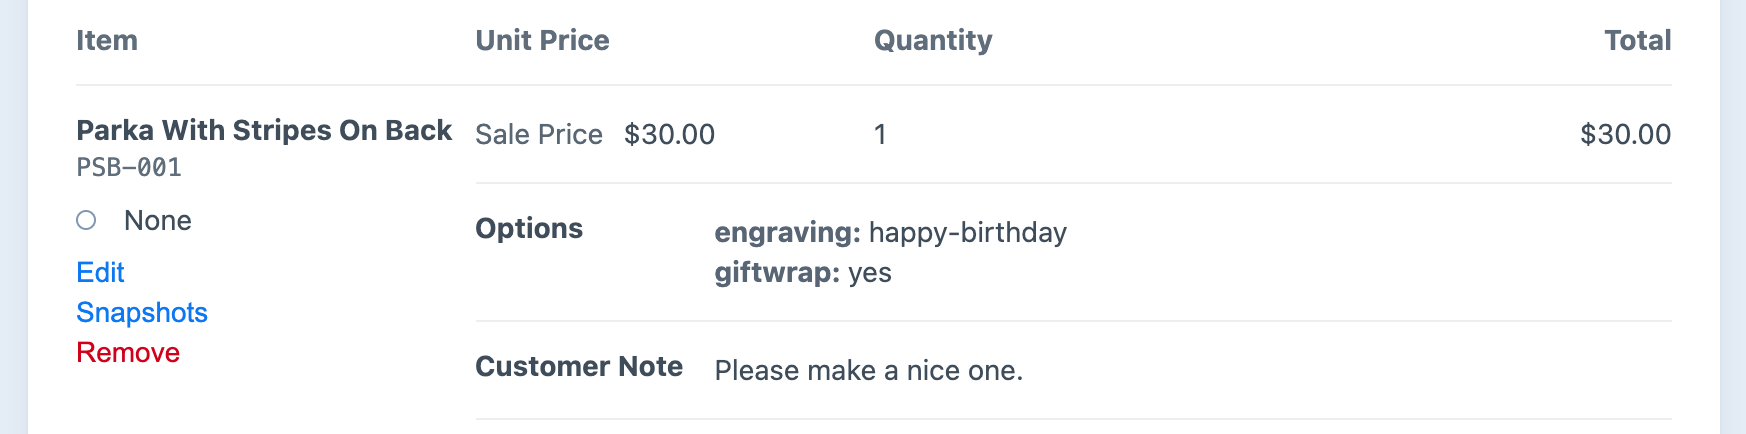The height and width of the screenshot is (434, 1746).
Task: Click the None label beside the radio
Action: 158,221
